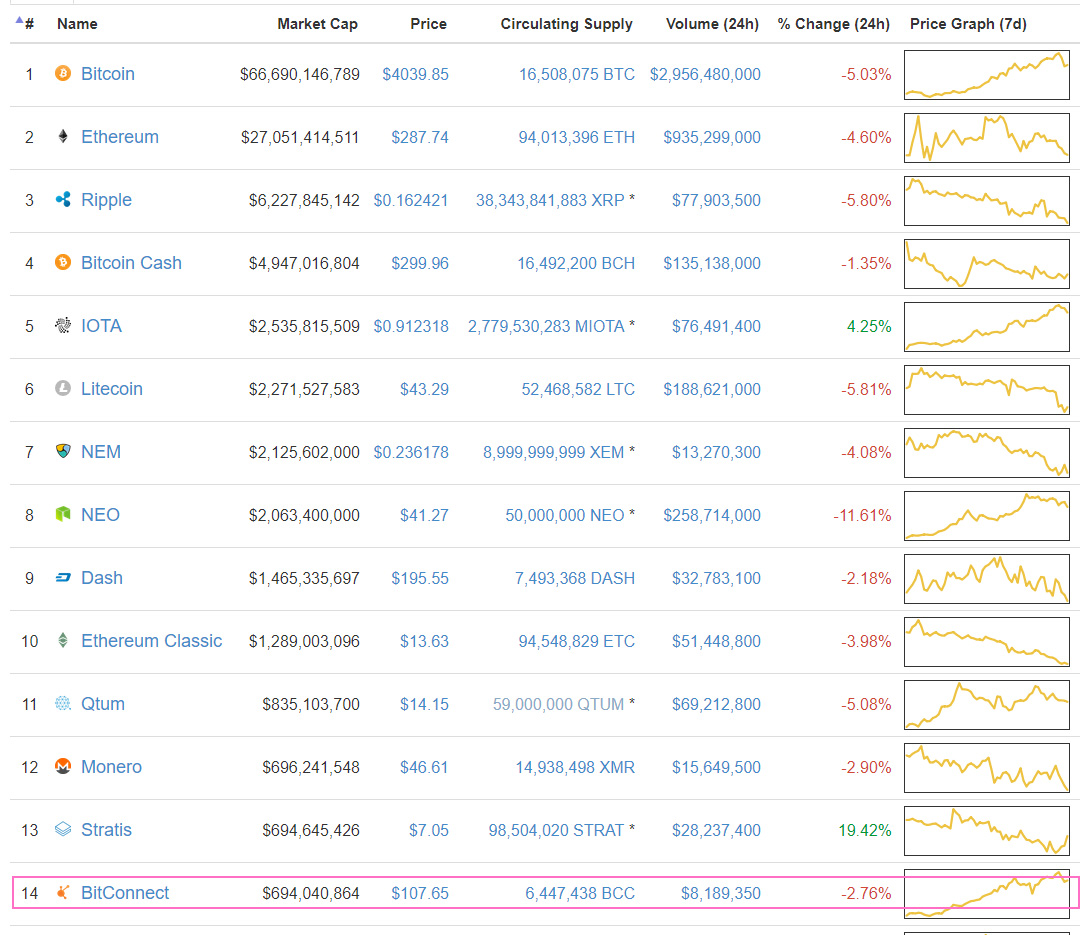
Task: Click Dash price $195.55
Action: tap(420, 579)
